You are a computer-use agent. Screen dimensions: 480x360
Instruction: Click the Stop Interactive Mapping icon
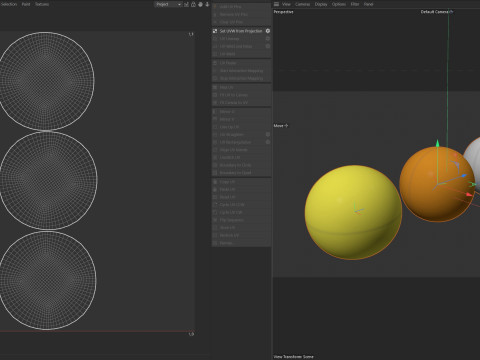(215, 78)
